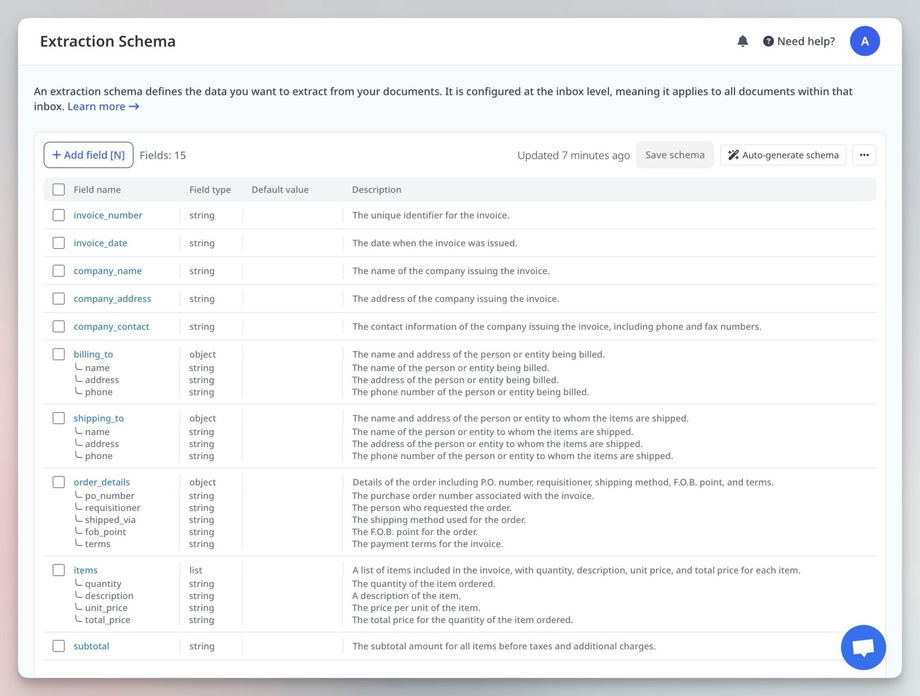
Task: Click the Auto-generate schema button
Action: (783, 155)
